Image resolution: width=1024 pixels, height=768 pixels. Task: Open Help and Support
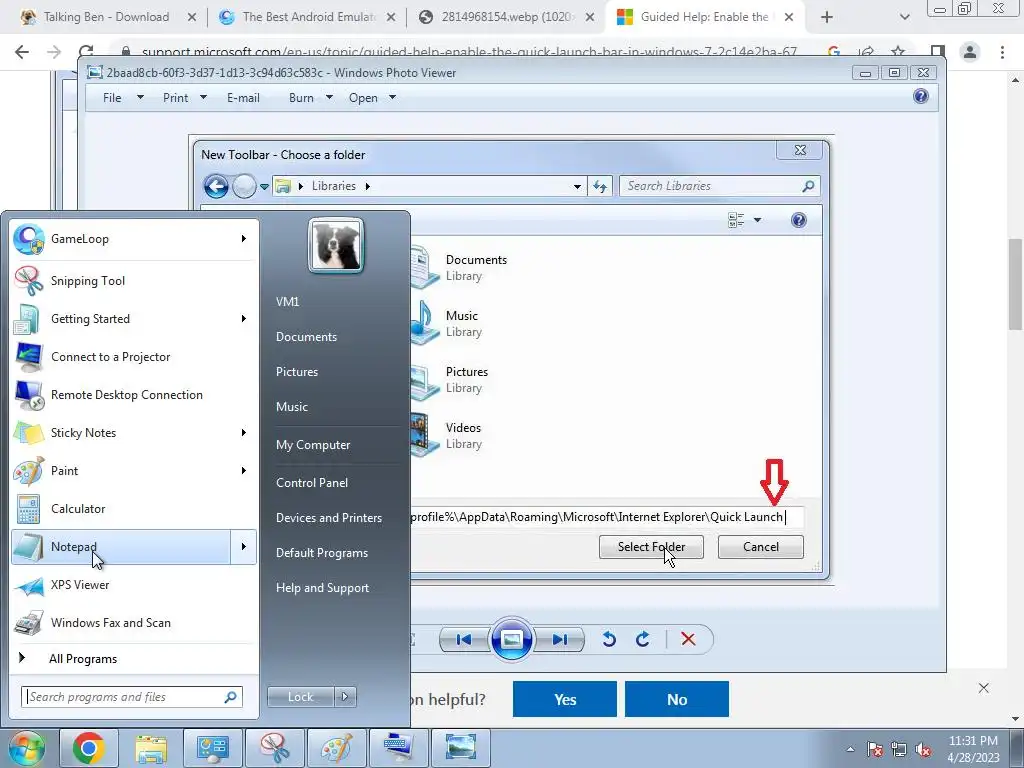(x=322, y=588)
